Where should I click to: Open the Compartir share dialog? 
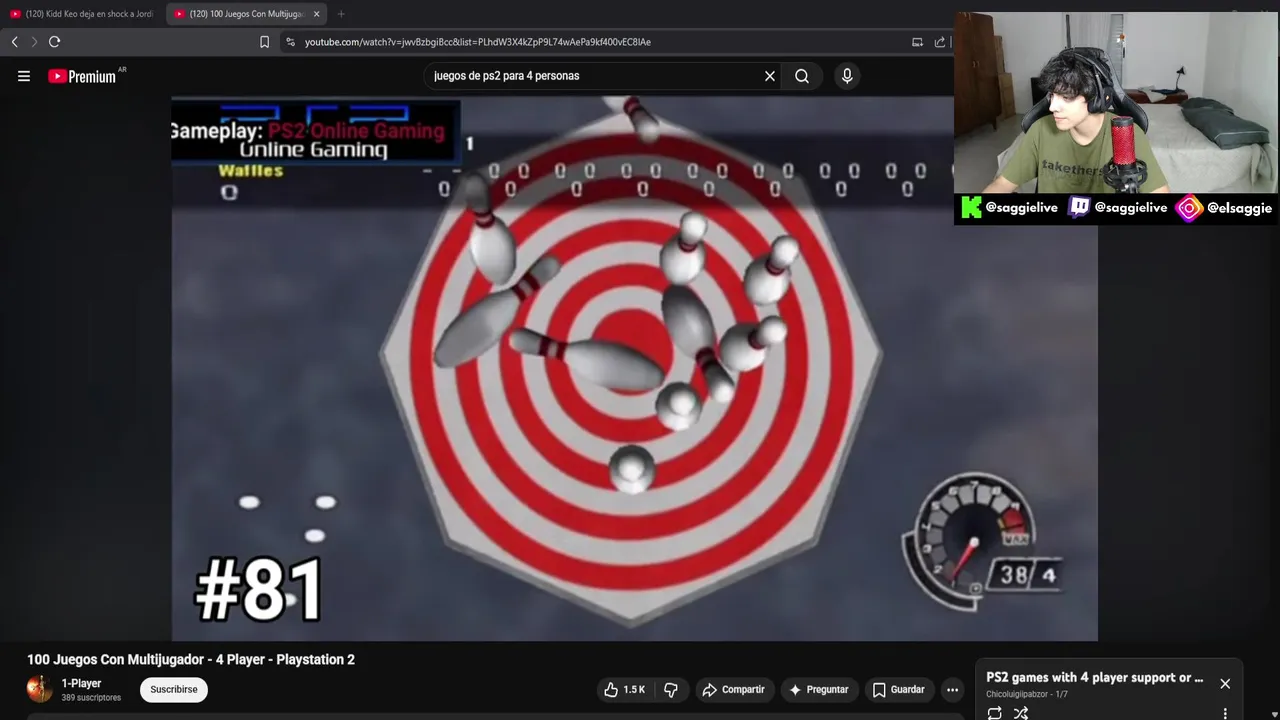[x=734, y=690]
